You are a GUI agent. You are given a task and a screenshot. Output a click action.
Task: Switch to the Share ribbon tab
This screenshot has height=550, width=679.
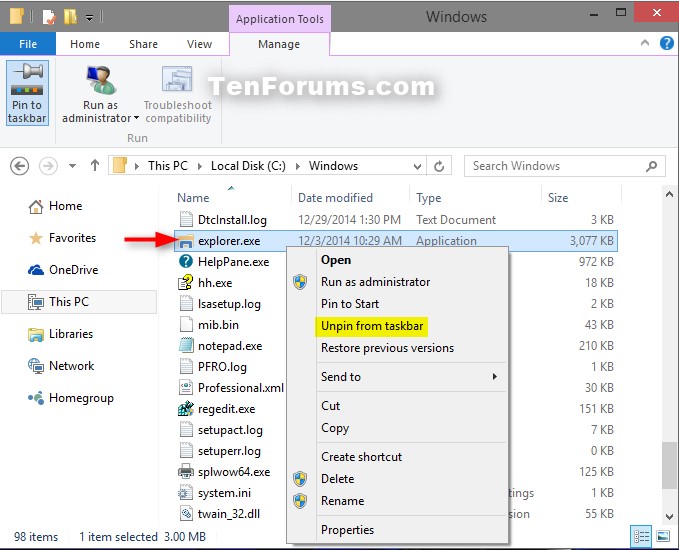[x=143, y=44]
